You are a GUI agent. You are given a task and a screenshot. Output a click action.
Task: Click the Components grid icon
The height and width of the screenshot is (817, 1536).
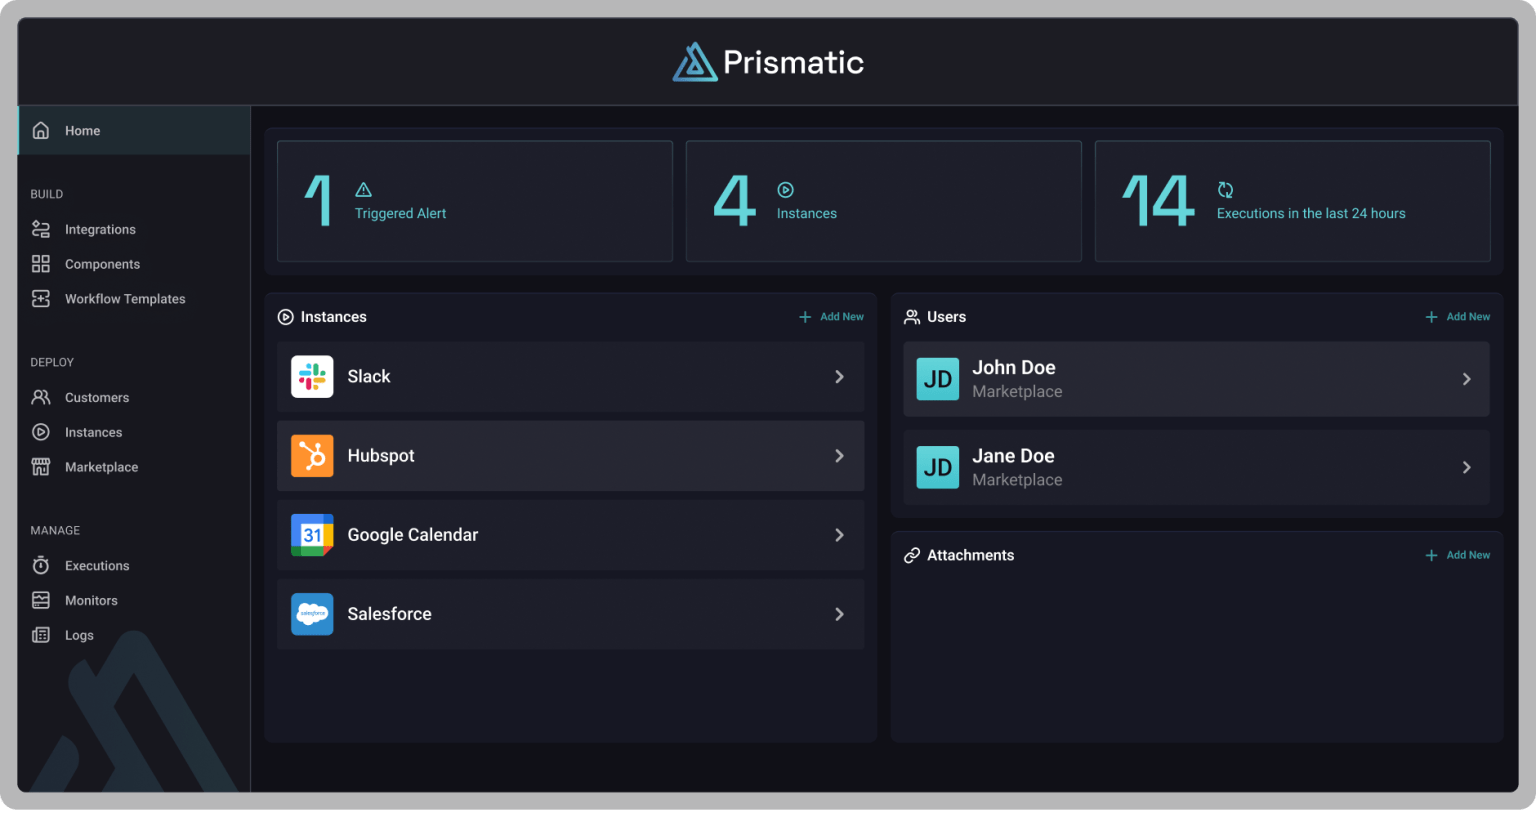[41, 264]
